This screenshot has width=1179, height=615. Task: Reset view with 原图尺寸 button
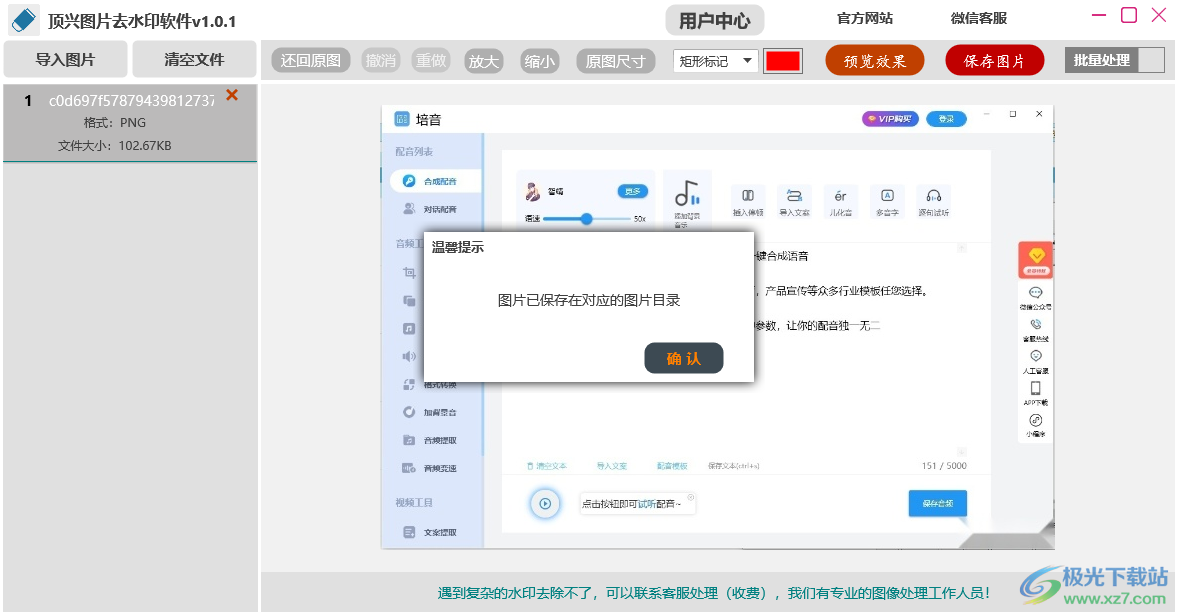pos(616,61)
